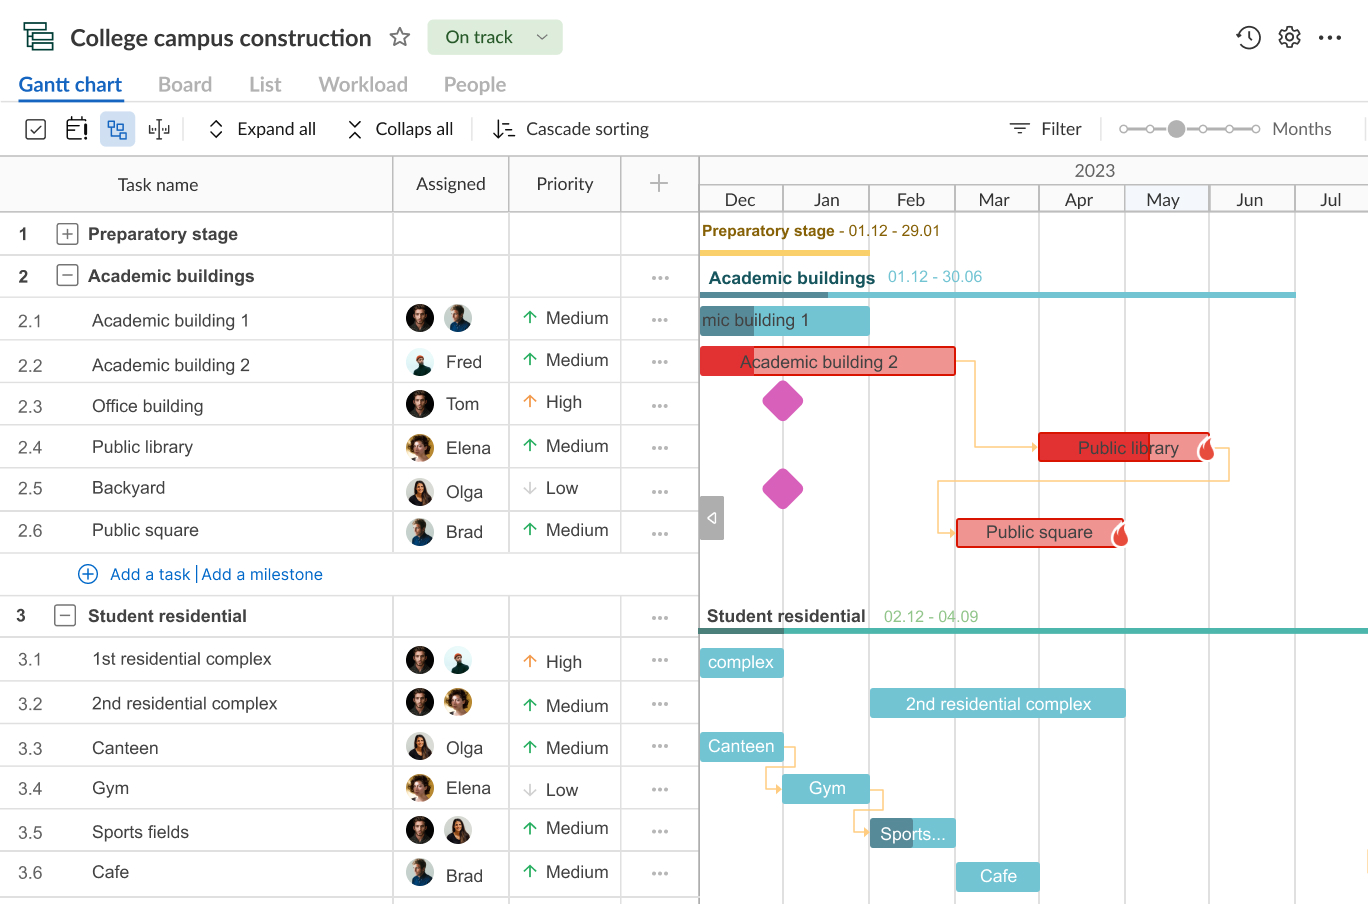The width and height of the screenshot is (1368, 904).
Task: Click the Add a milestone link
Action: [x=262, y=574]
